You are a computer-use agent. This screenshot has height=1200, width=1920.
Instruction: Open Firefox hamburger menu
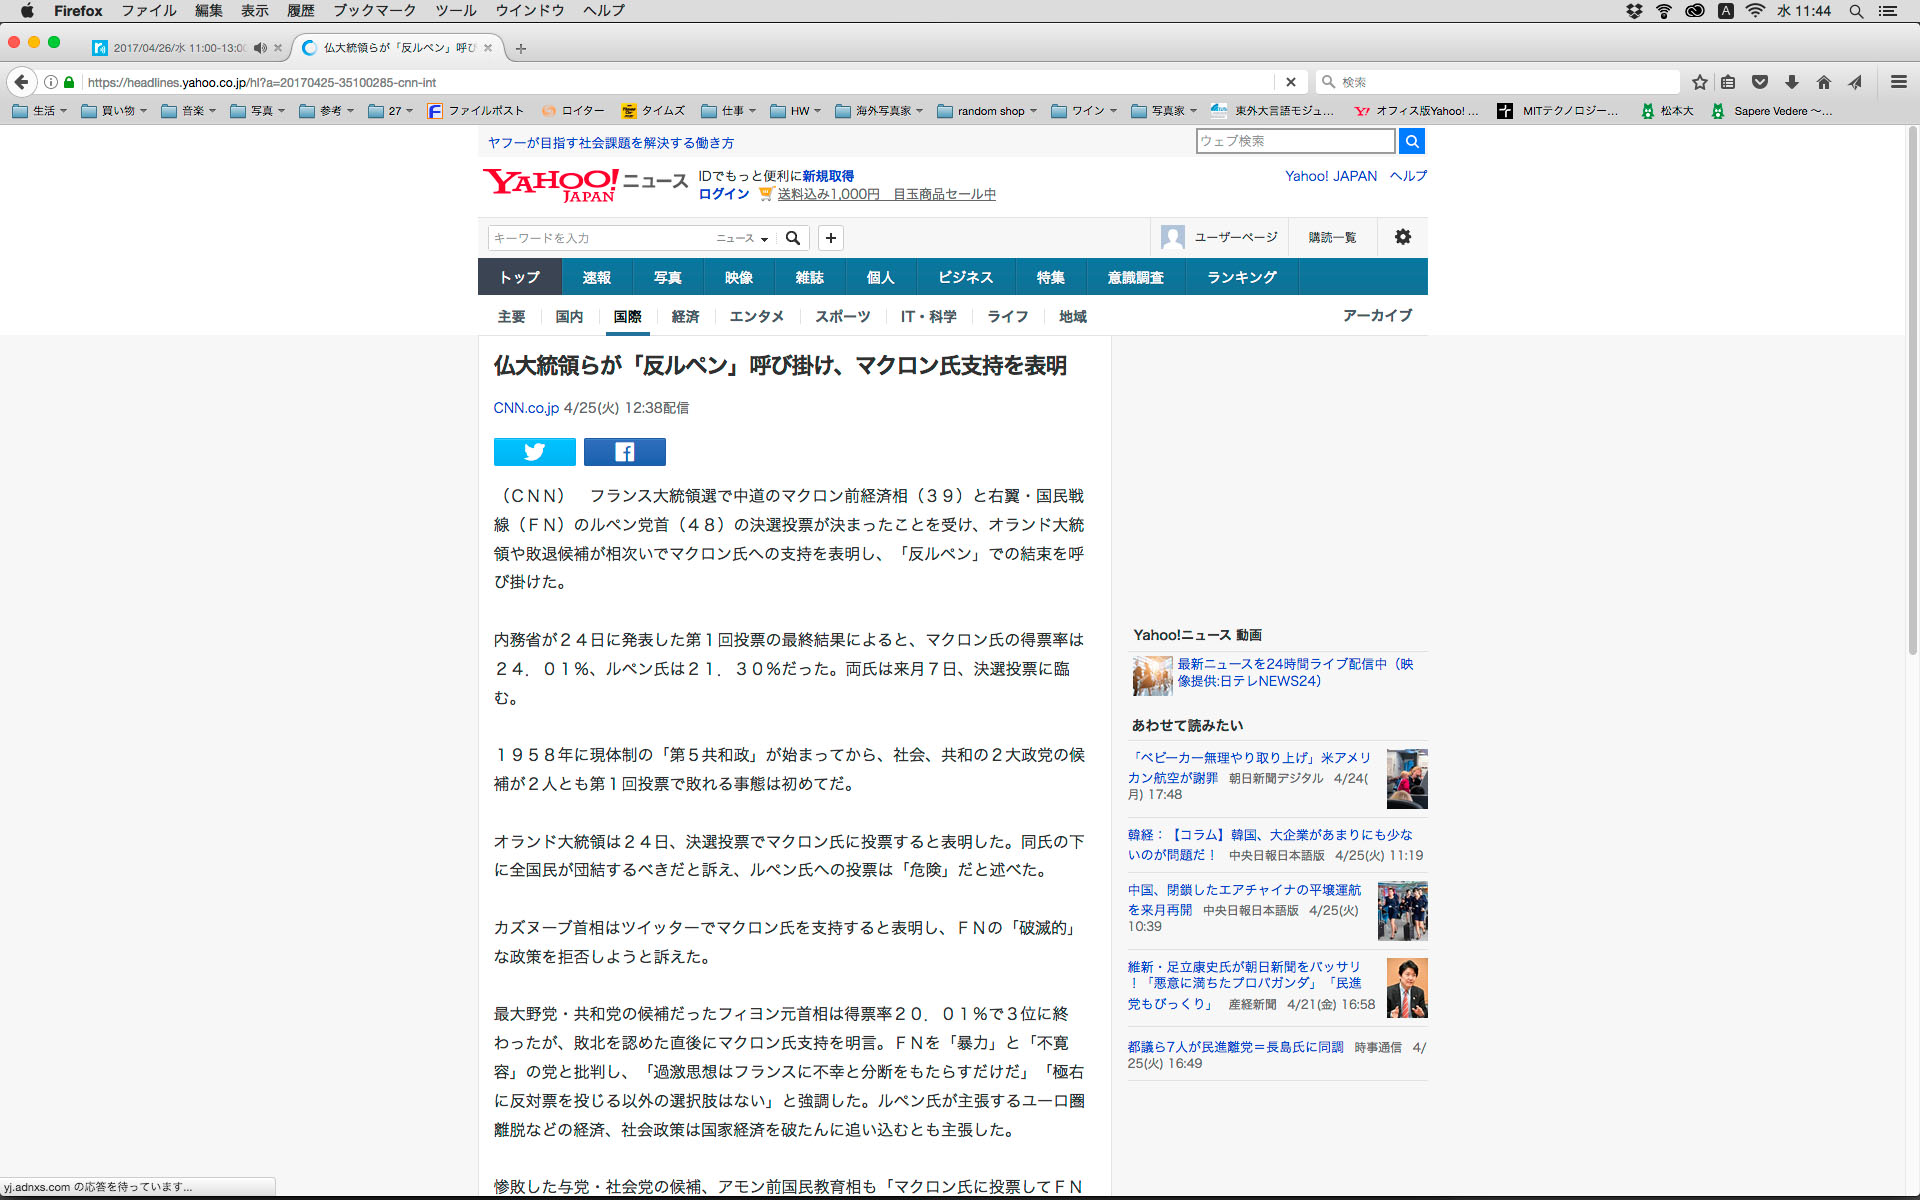1898,82
